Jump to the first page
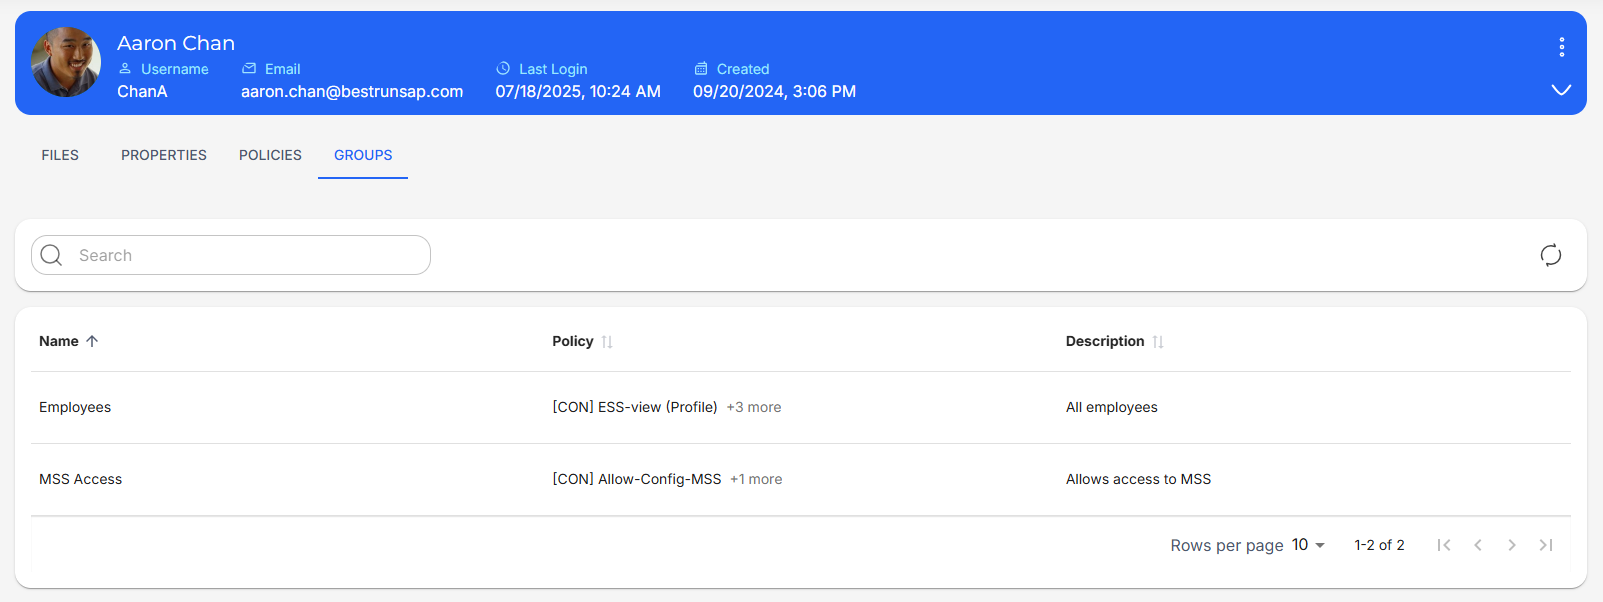Image resolution: width=1603 pixels, height=602 pixels. [1443, 545]
